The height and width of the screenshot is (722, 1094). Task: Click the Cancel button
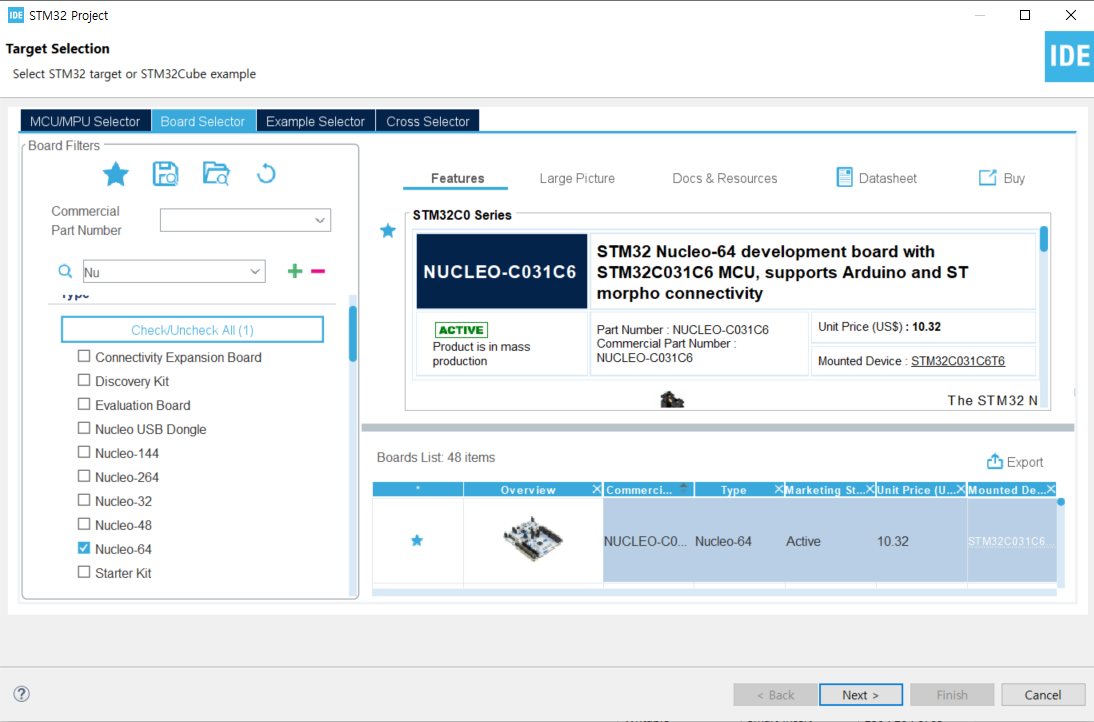point(1042,695)
